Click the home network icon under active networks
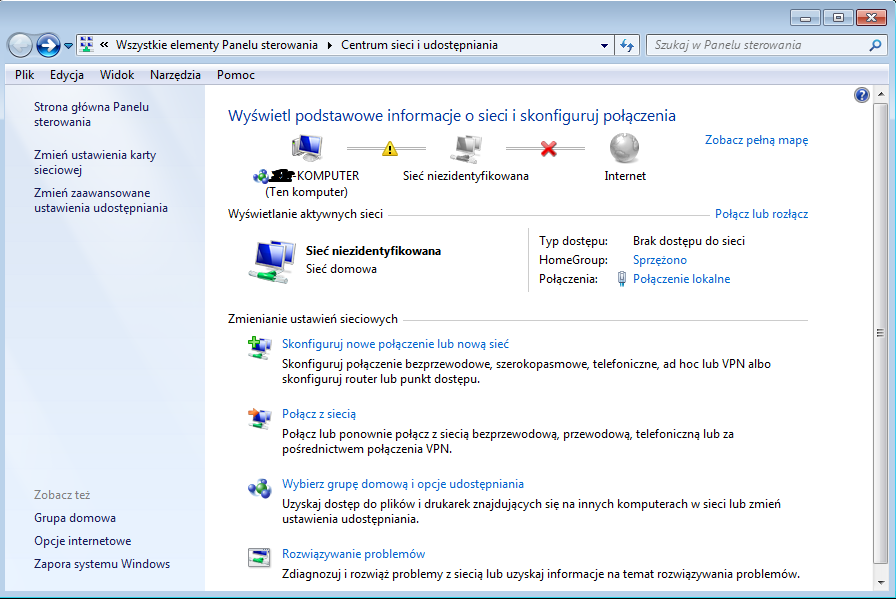Image resolution: width=896 pixels, height=599 pixels. coord(270,261)
